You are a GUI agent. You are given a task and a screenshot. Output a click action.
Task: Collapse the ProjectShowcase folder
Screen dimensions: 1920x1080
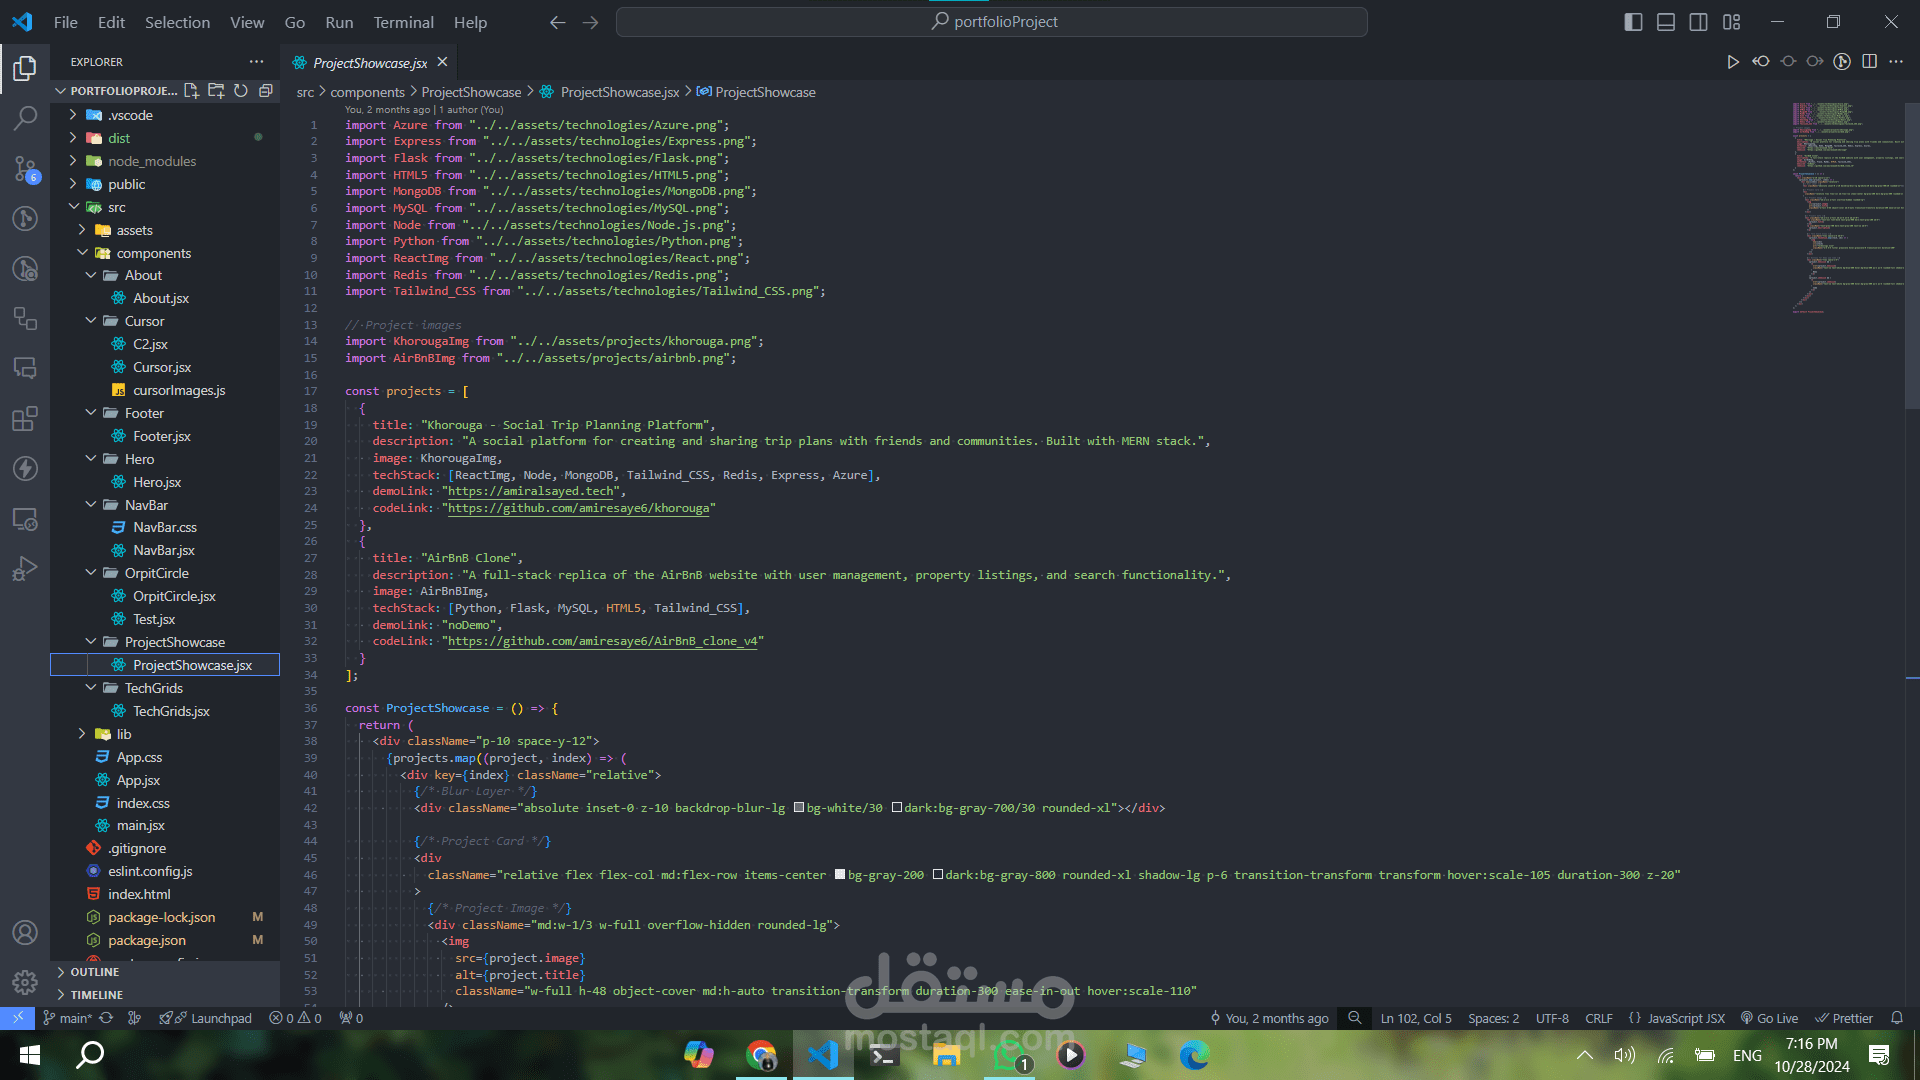[174, 642]
